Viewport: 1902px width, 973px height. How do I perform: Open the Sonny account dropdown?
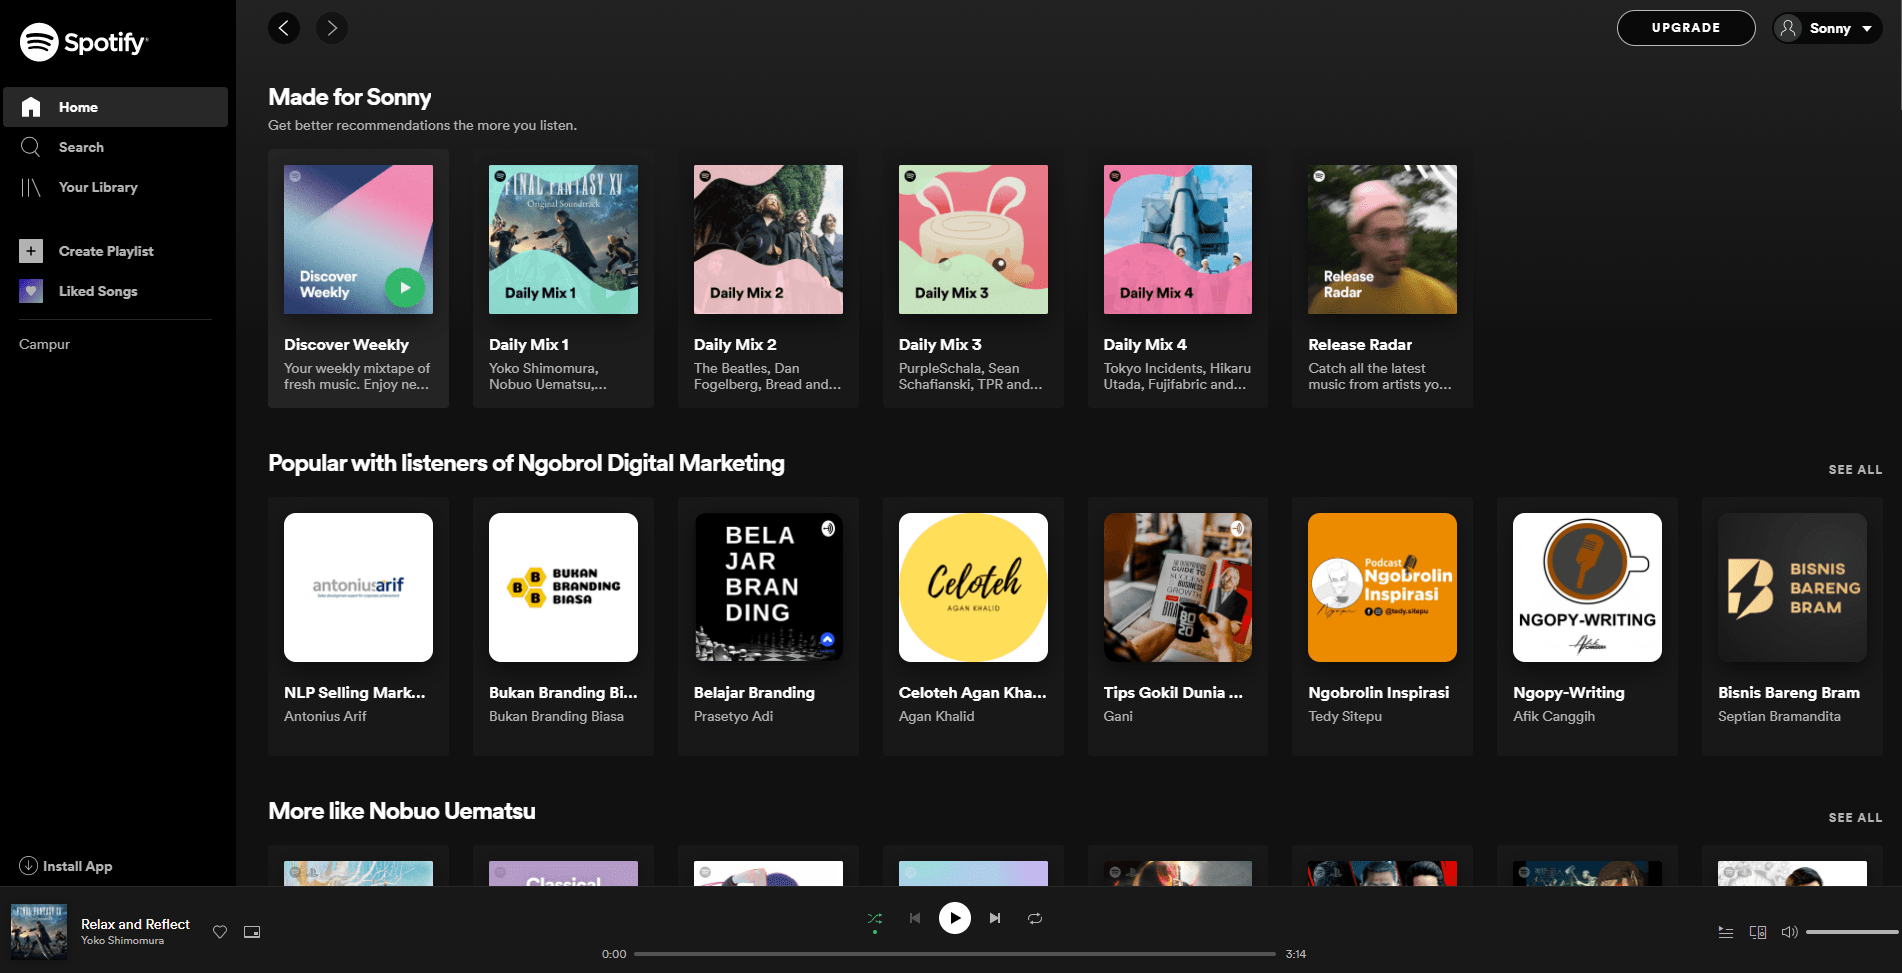[x=1827, y=28]
